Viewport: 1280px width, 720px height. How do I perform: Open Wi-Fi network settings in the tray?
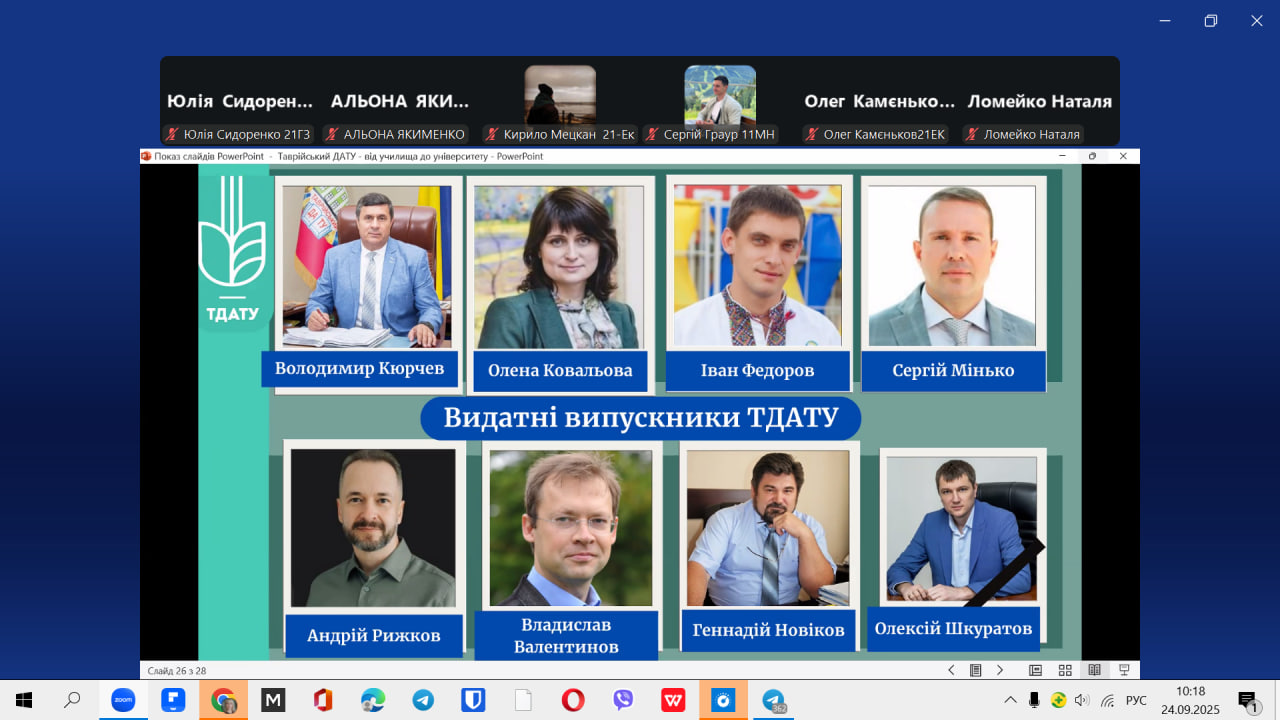1108,700
